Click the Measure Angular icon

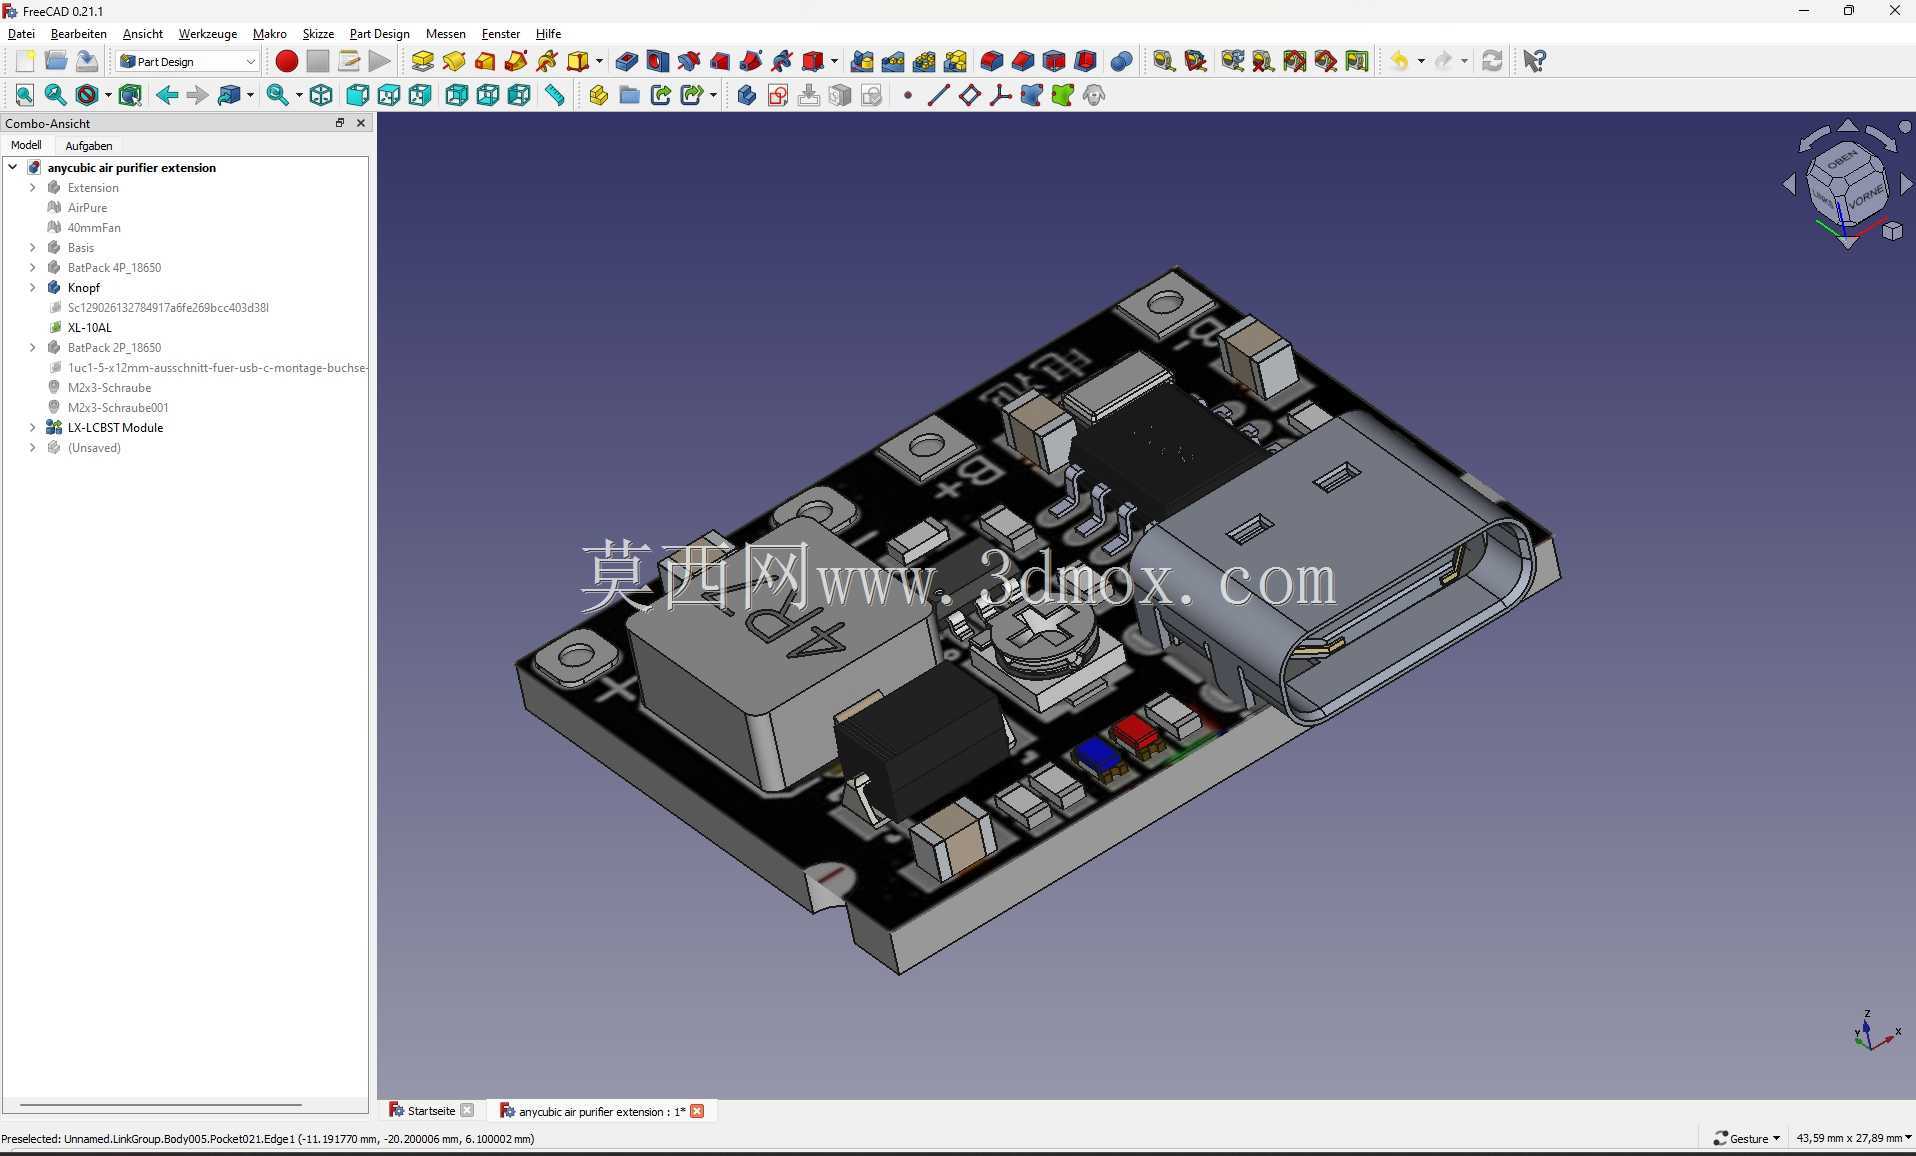(x=1195, y=61)
